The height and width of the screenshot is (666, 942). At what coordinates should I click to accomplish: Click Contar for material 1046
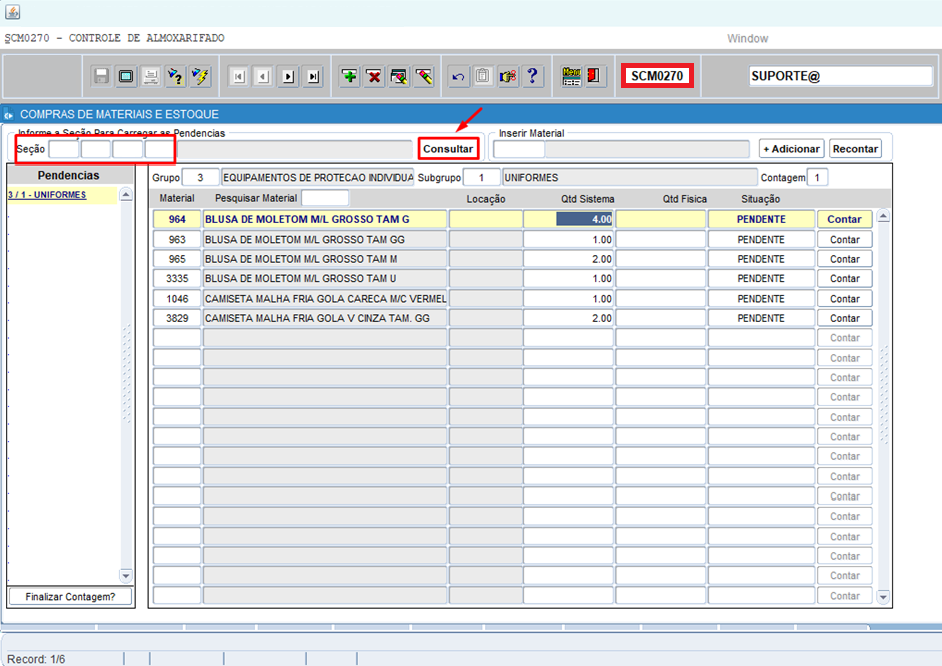coord(844,298)
